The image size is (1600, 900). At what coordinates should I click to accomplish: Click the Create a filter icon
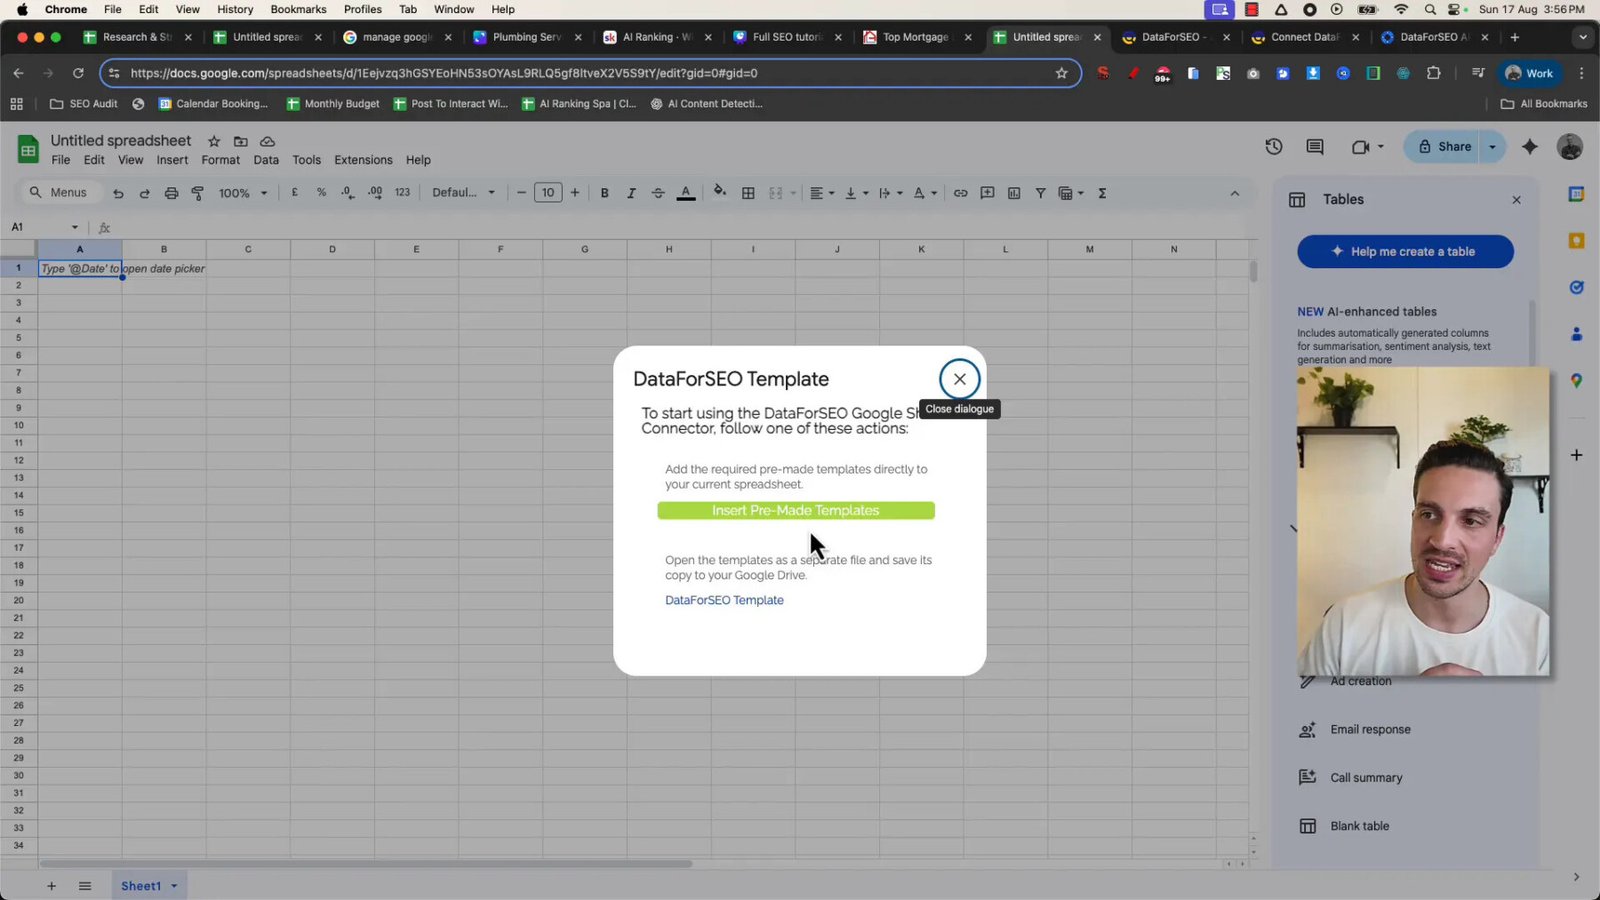click(x=1040, y=193)
